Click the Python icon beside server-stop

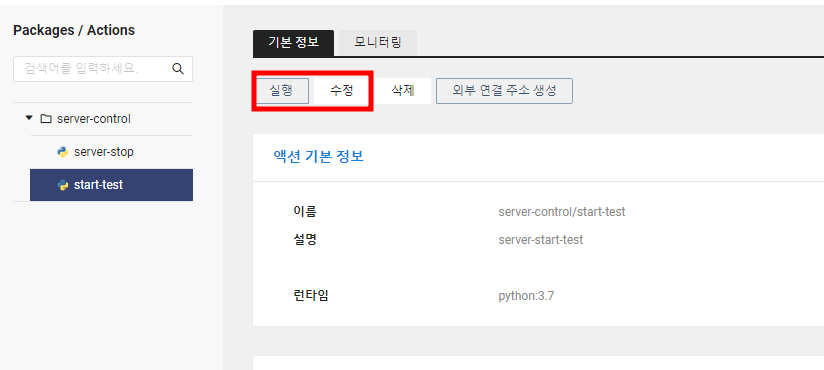click(x=63, y=152)
